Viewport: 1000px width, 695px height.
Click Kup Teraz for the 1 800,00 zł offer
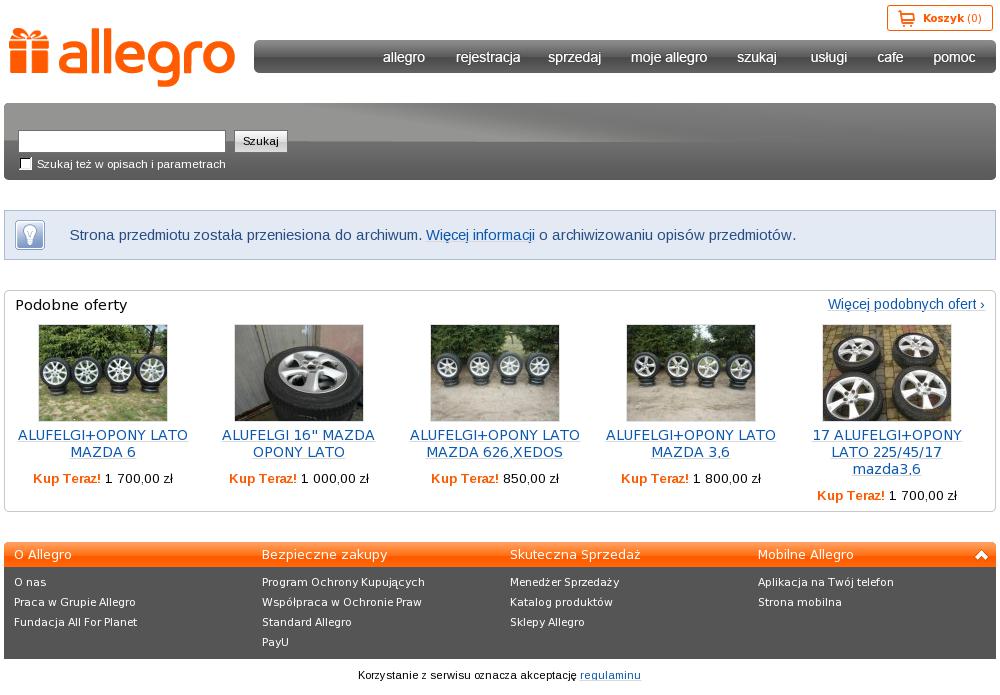pyautogui.click(x=655, y=479)
